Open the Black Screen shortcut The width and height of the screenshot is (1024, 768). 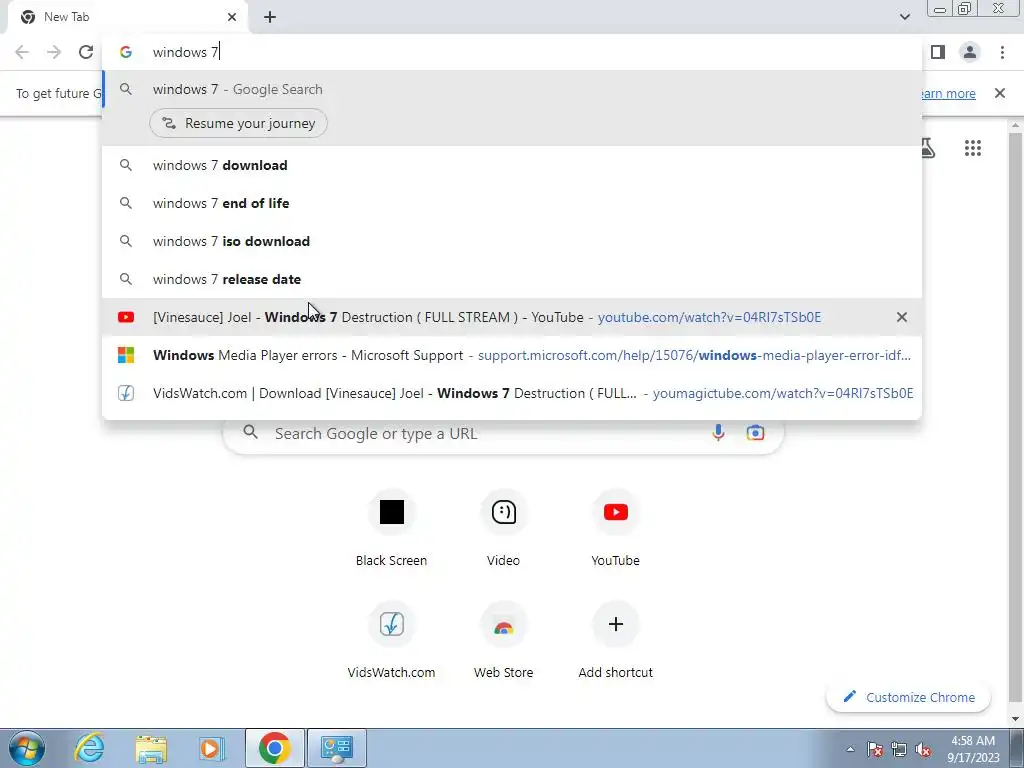pos(391,530)
